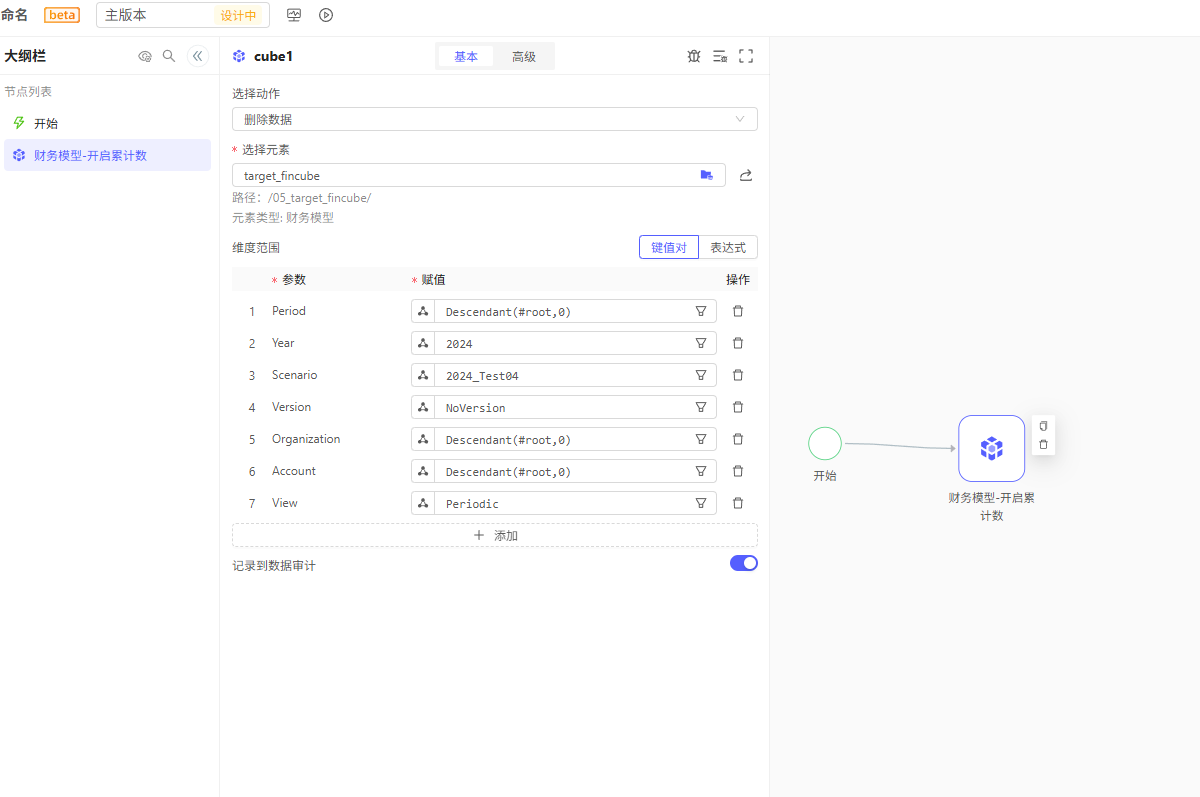
Task: Delete the Period dimension row
Action: (738, 311)
